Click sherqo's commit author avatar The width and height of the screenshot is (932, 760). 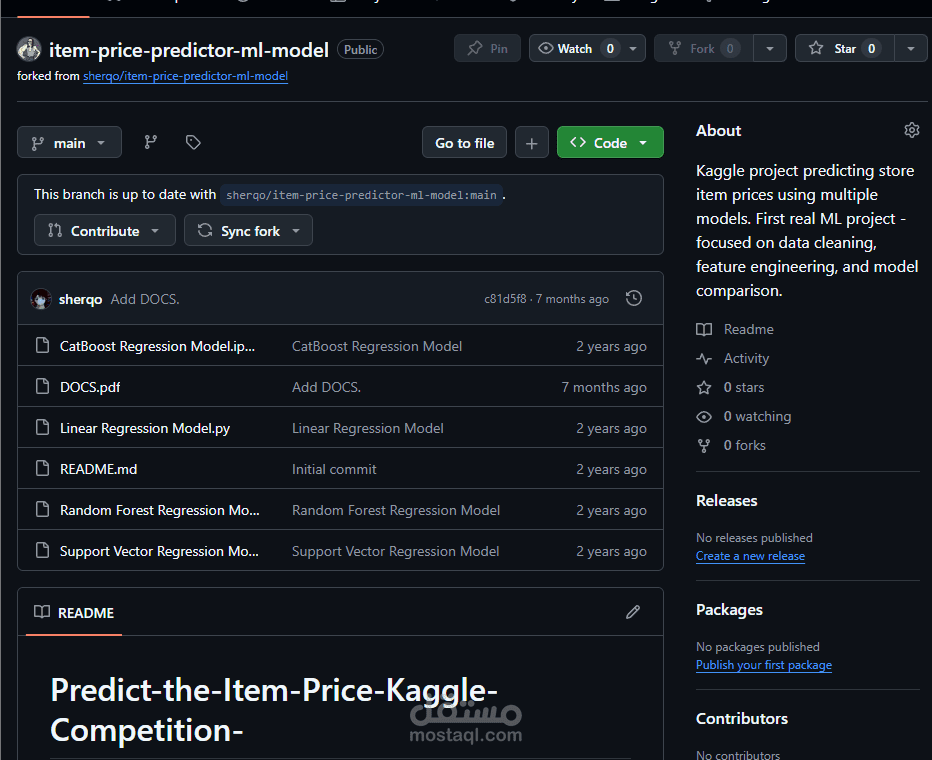[41, 299]
